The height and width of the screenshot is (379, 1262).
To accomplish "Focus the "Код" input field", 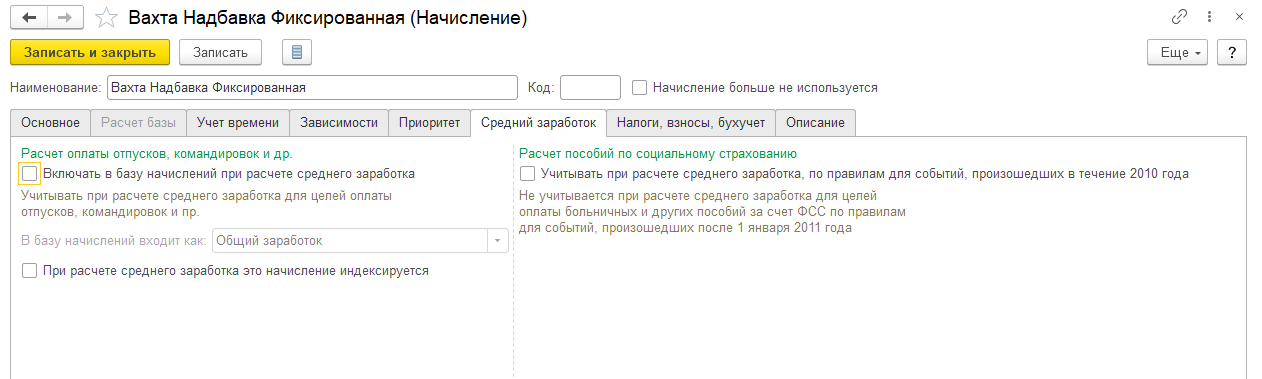I will coord(590,88).
